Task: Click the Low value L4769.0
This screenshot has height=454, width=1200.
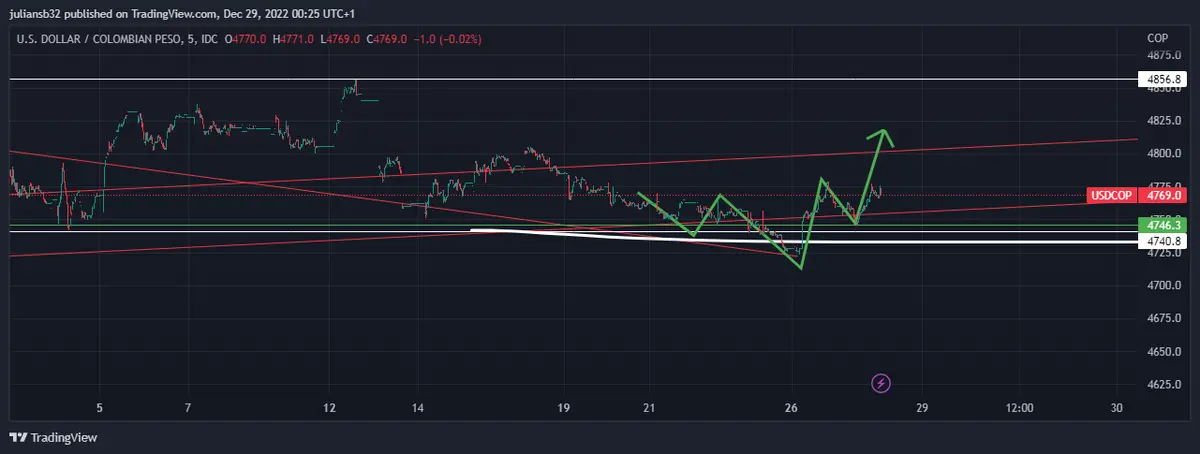Action: click(x=340, y=39)
